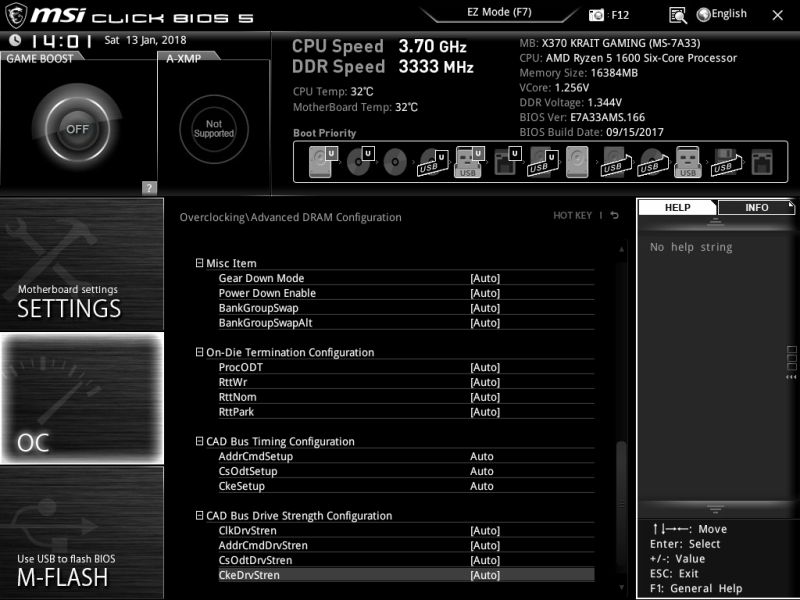The height and width of the screenshot is (600, 800).
Task: Select the UEFI CD/DVD boot device icon
Action: pos(360,162)
